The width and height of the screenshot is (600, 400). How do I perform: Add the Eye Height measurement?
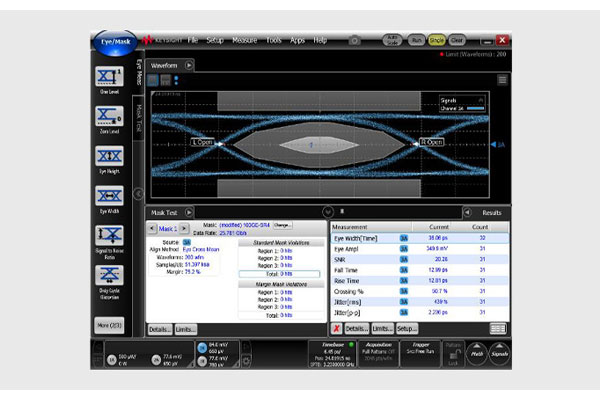[x=109, y=156]
